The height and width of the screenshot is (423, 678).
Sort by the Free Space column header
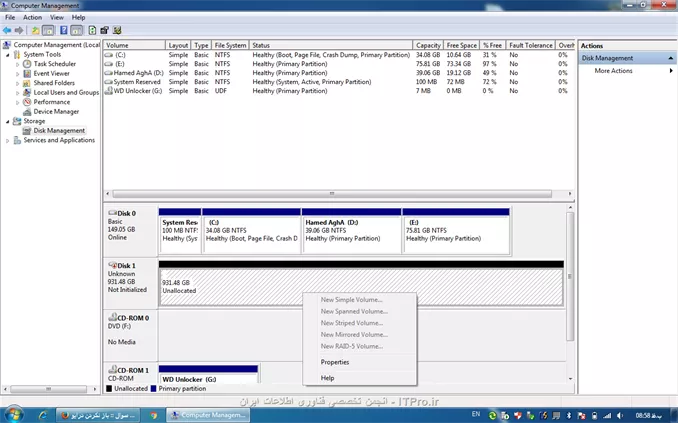click(x=461, y=45)
